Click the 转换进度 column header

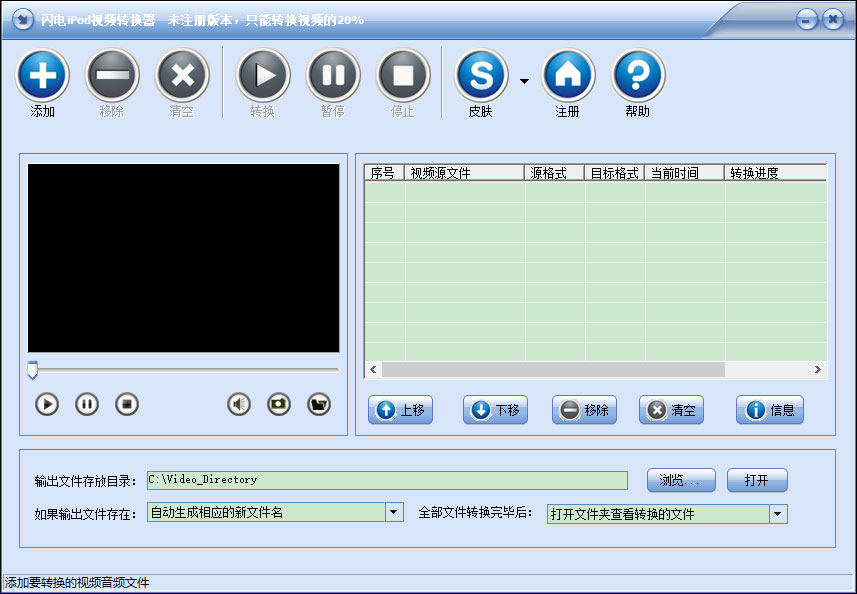(776, 173)
